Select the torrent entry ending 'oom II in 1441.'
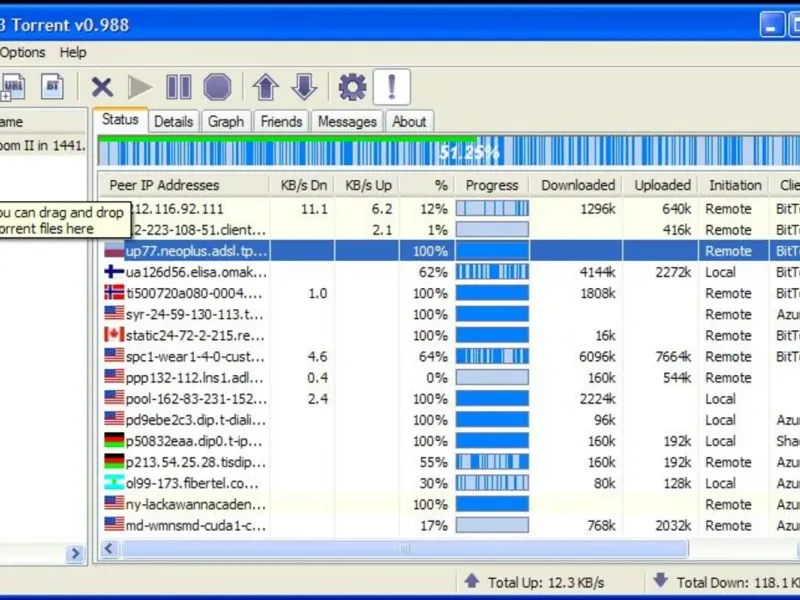Screen dimensions: 800x600 click(43, 145)
